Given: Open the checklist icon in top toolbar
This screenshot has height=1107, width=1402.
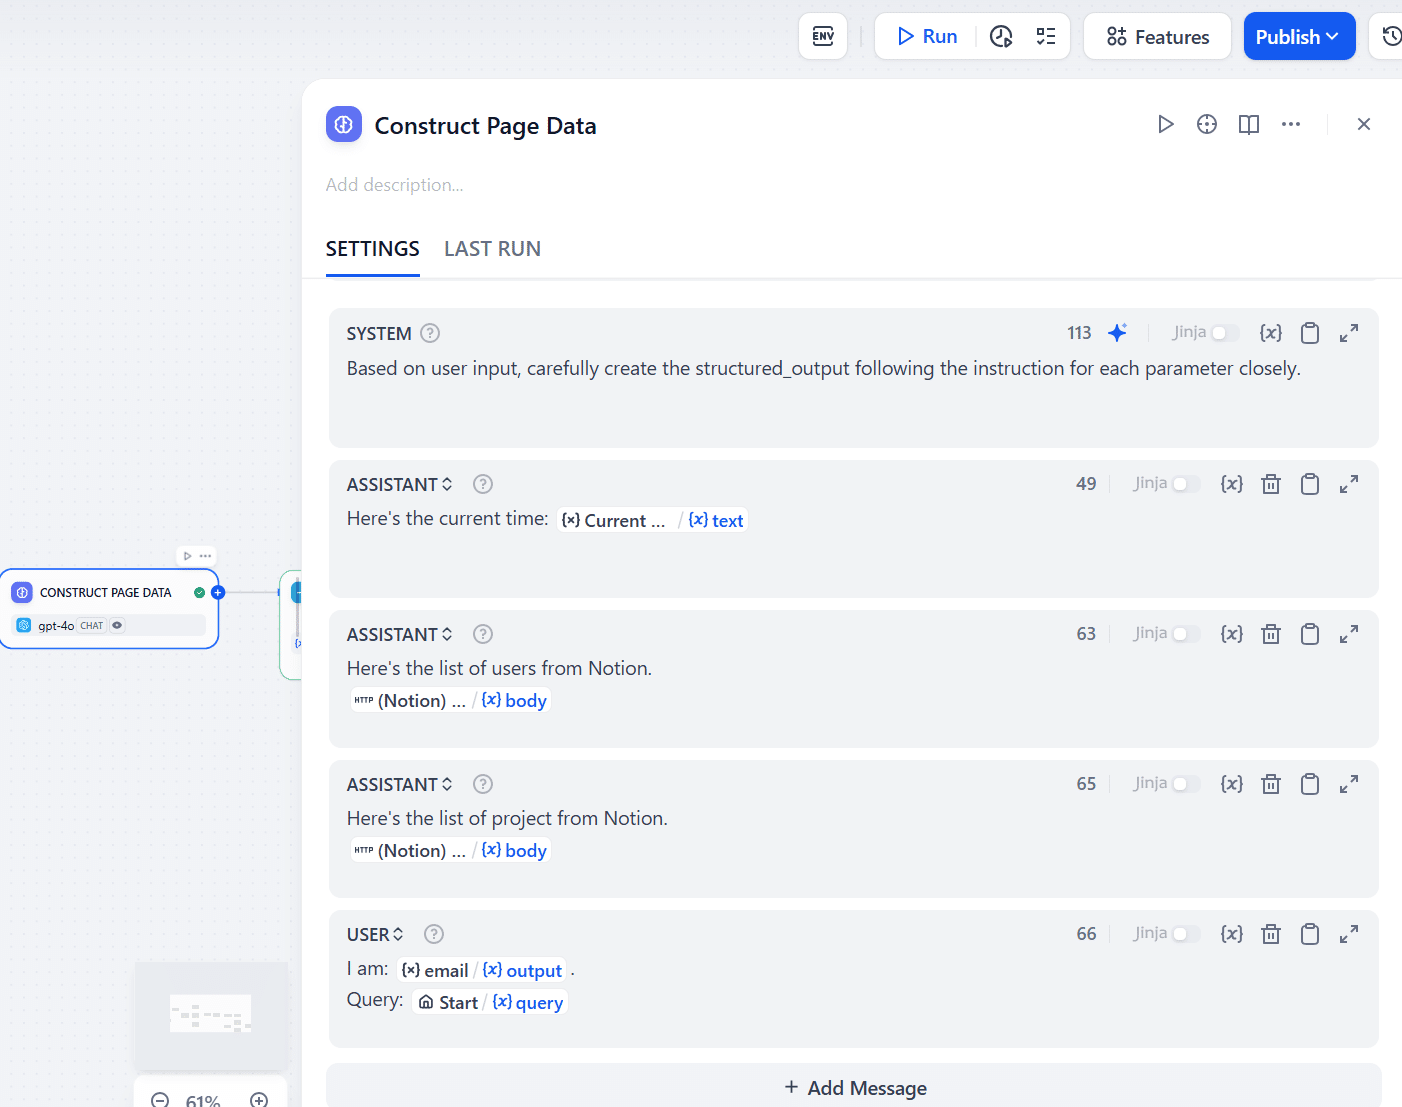Looking at the screenshot, I should (x=1046, y=37).
